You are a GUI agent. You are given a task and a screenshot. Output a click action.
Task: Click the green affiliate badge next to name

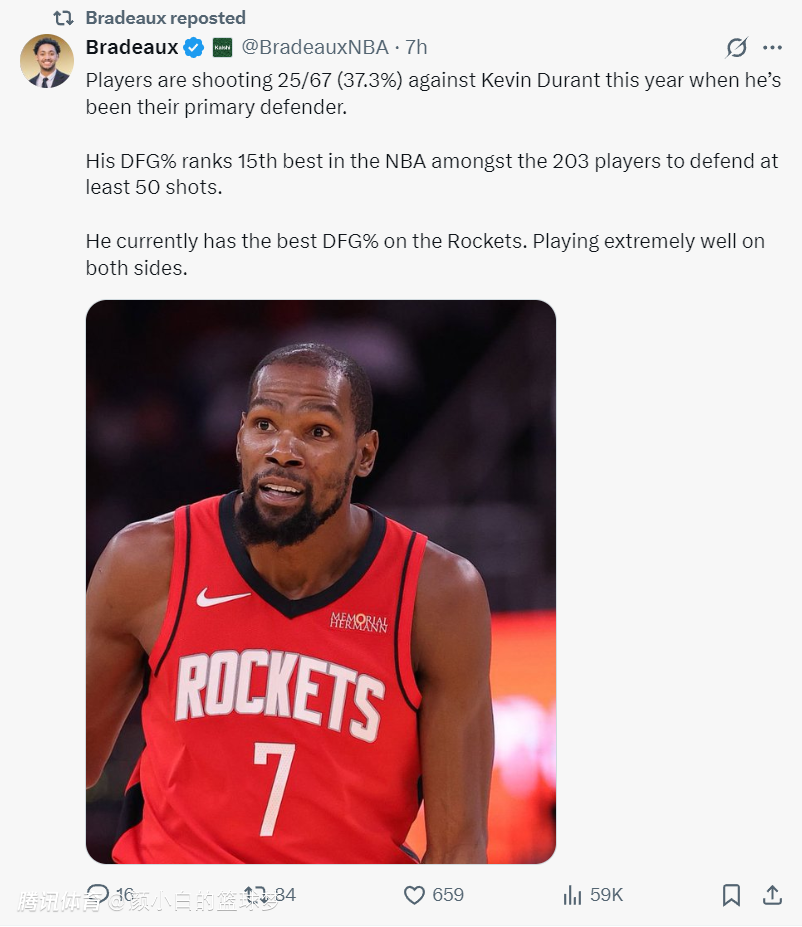[222, 47]
